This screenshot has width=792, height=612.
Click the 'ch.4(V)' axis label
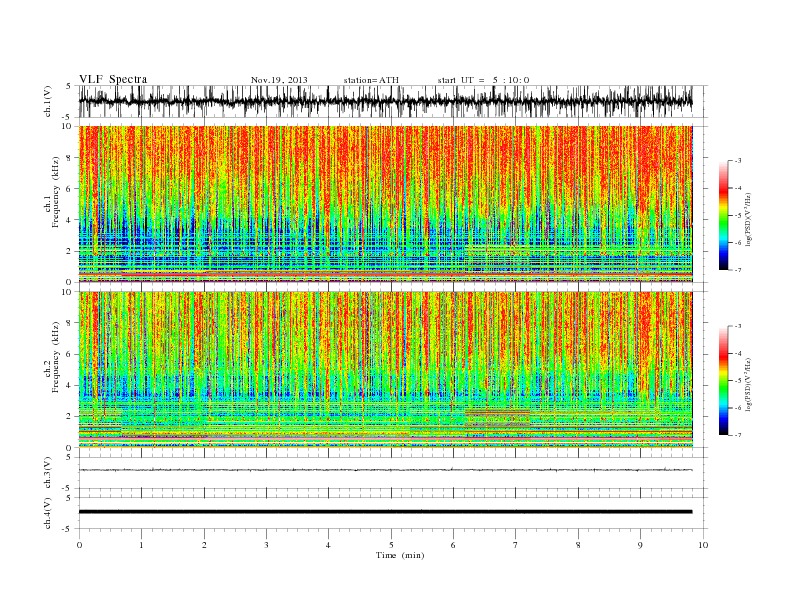(x=48, y=513)
